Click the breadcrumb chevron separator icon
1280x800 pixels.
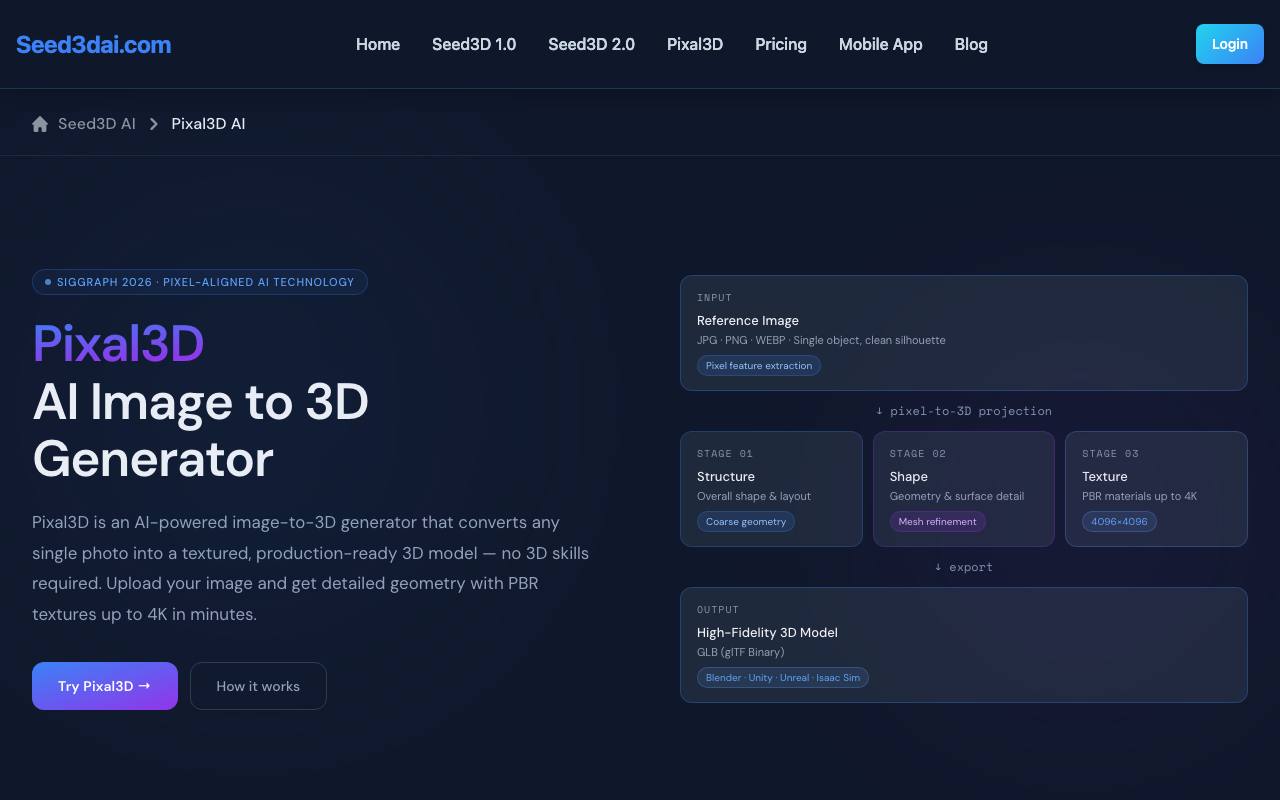pos(154,124)
